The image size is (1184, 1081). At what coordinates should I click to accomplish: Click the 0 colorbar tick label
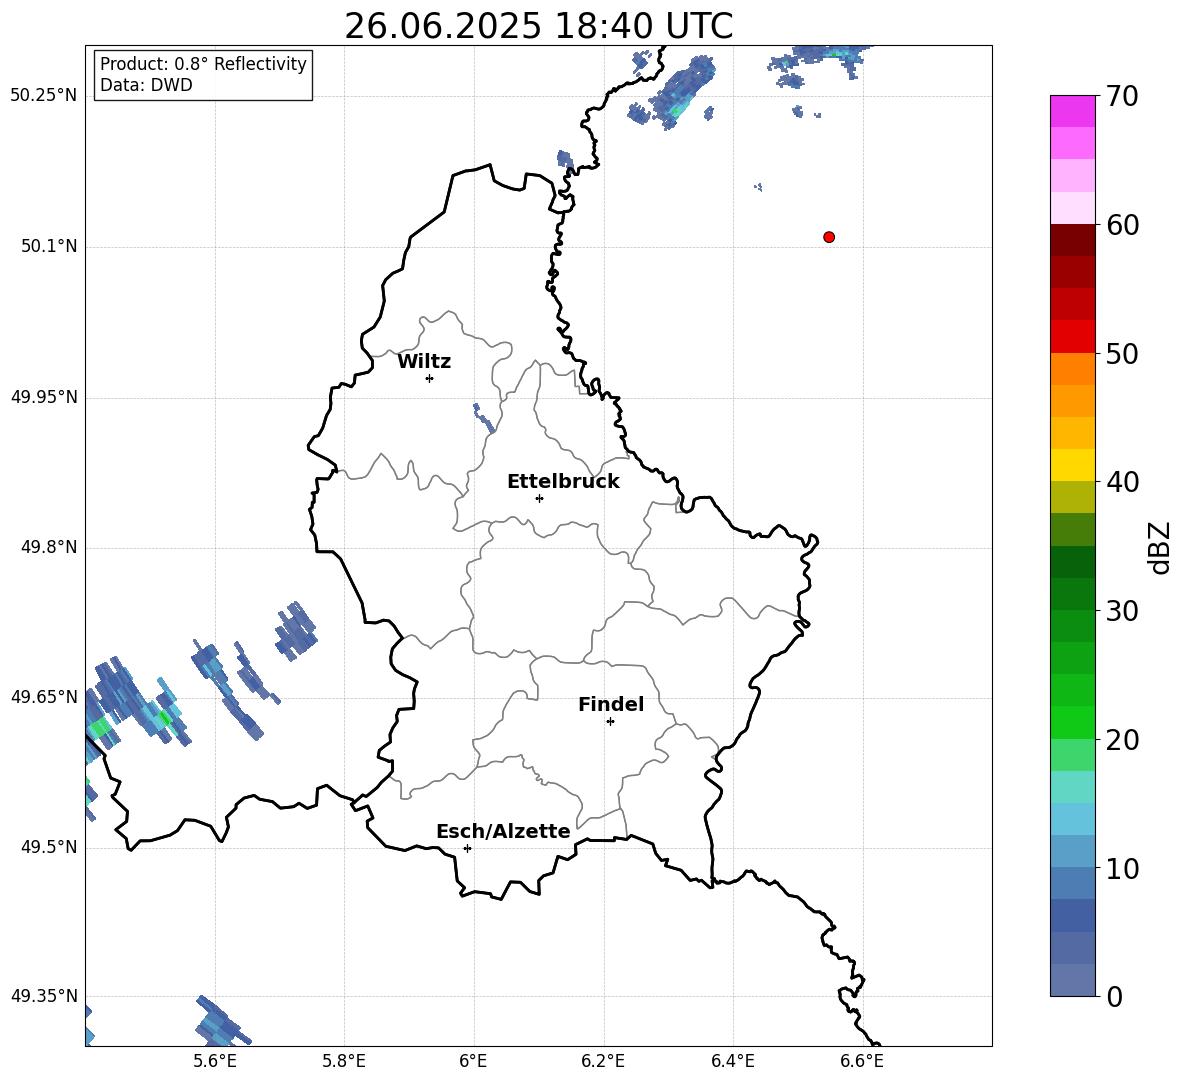pyautogui.click(x=1114, y=997)
